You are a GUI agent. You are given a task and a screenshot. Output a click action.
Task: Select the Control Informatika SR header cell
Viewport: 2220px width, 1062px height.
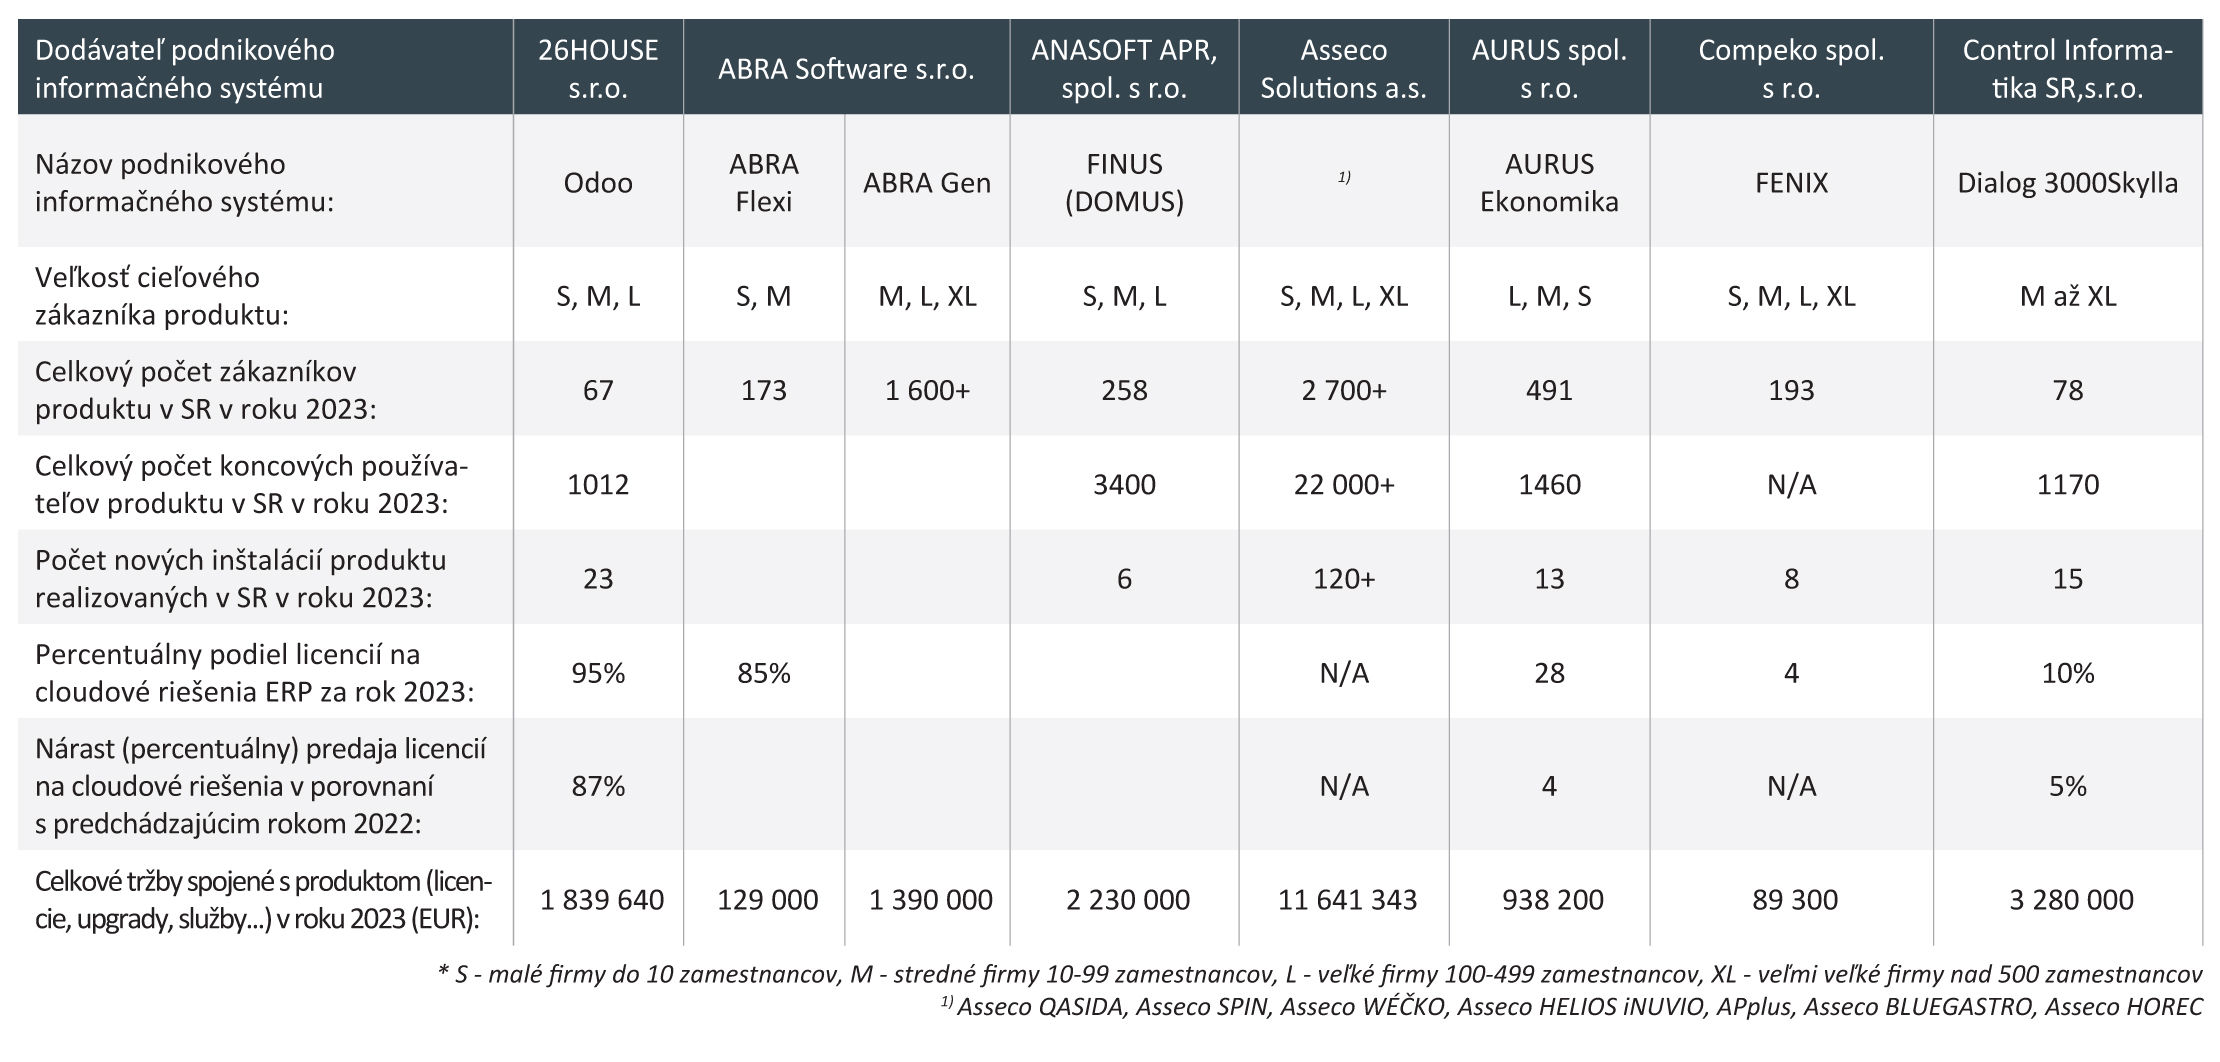click(x=2067, y=68)
